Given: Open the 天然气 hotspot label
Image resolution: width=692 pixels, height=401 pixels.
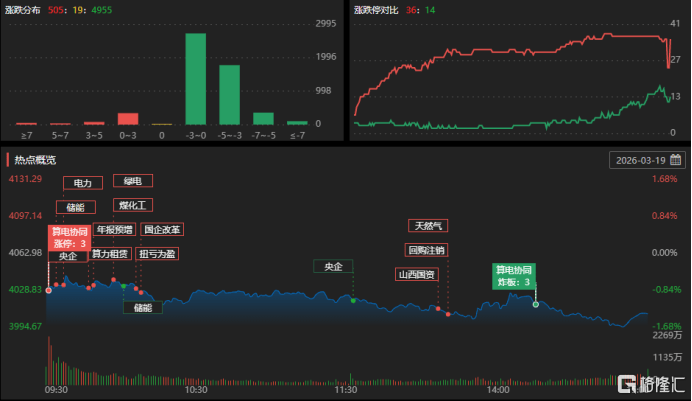Looking at the screenshot, I should tap(428, 226).
